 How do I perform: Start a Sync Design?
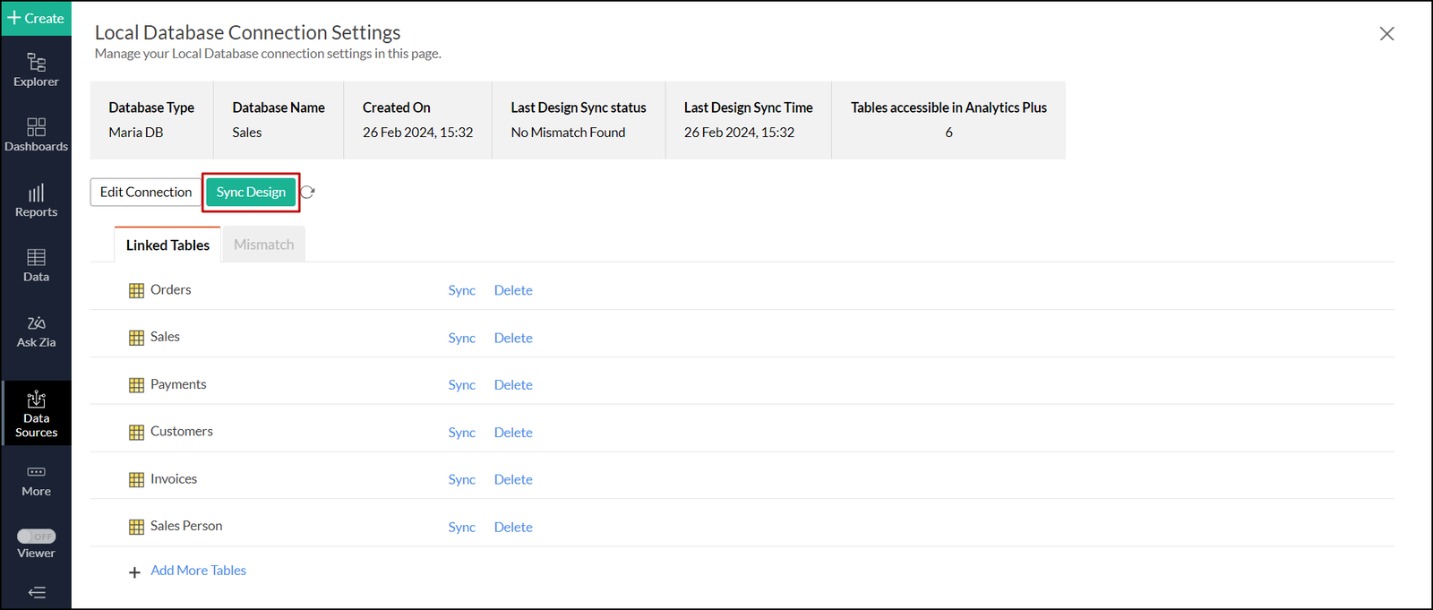point(251,191)
